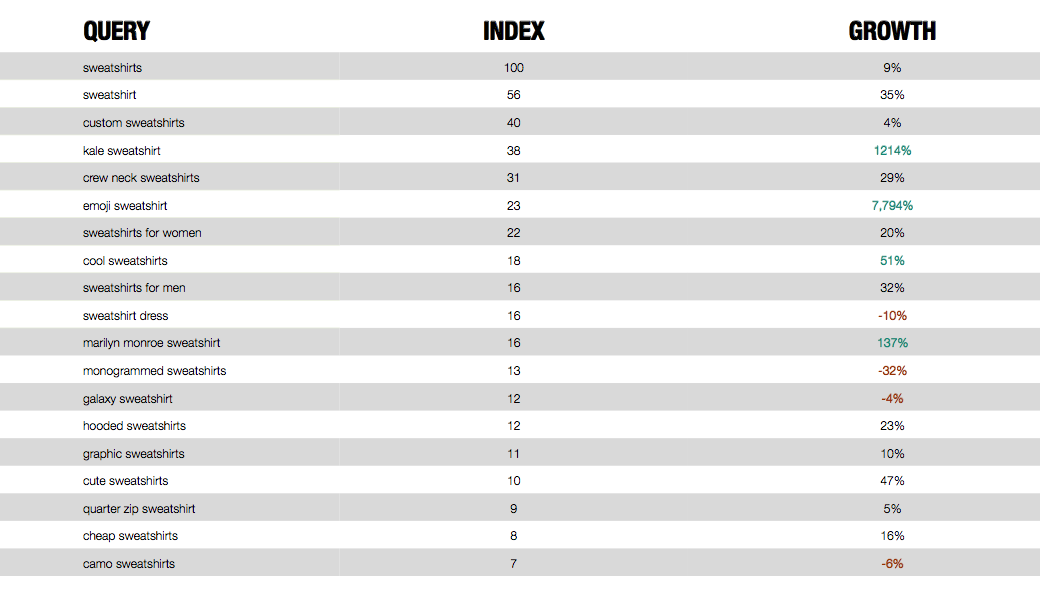1040x602 pixels.
Task: Select 'marilyn monroe sweatshirt' query
Action: tap(151, 343)
